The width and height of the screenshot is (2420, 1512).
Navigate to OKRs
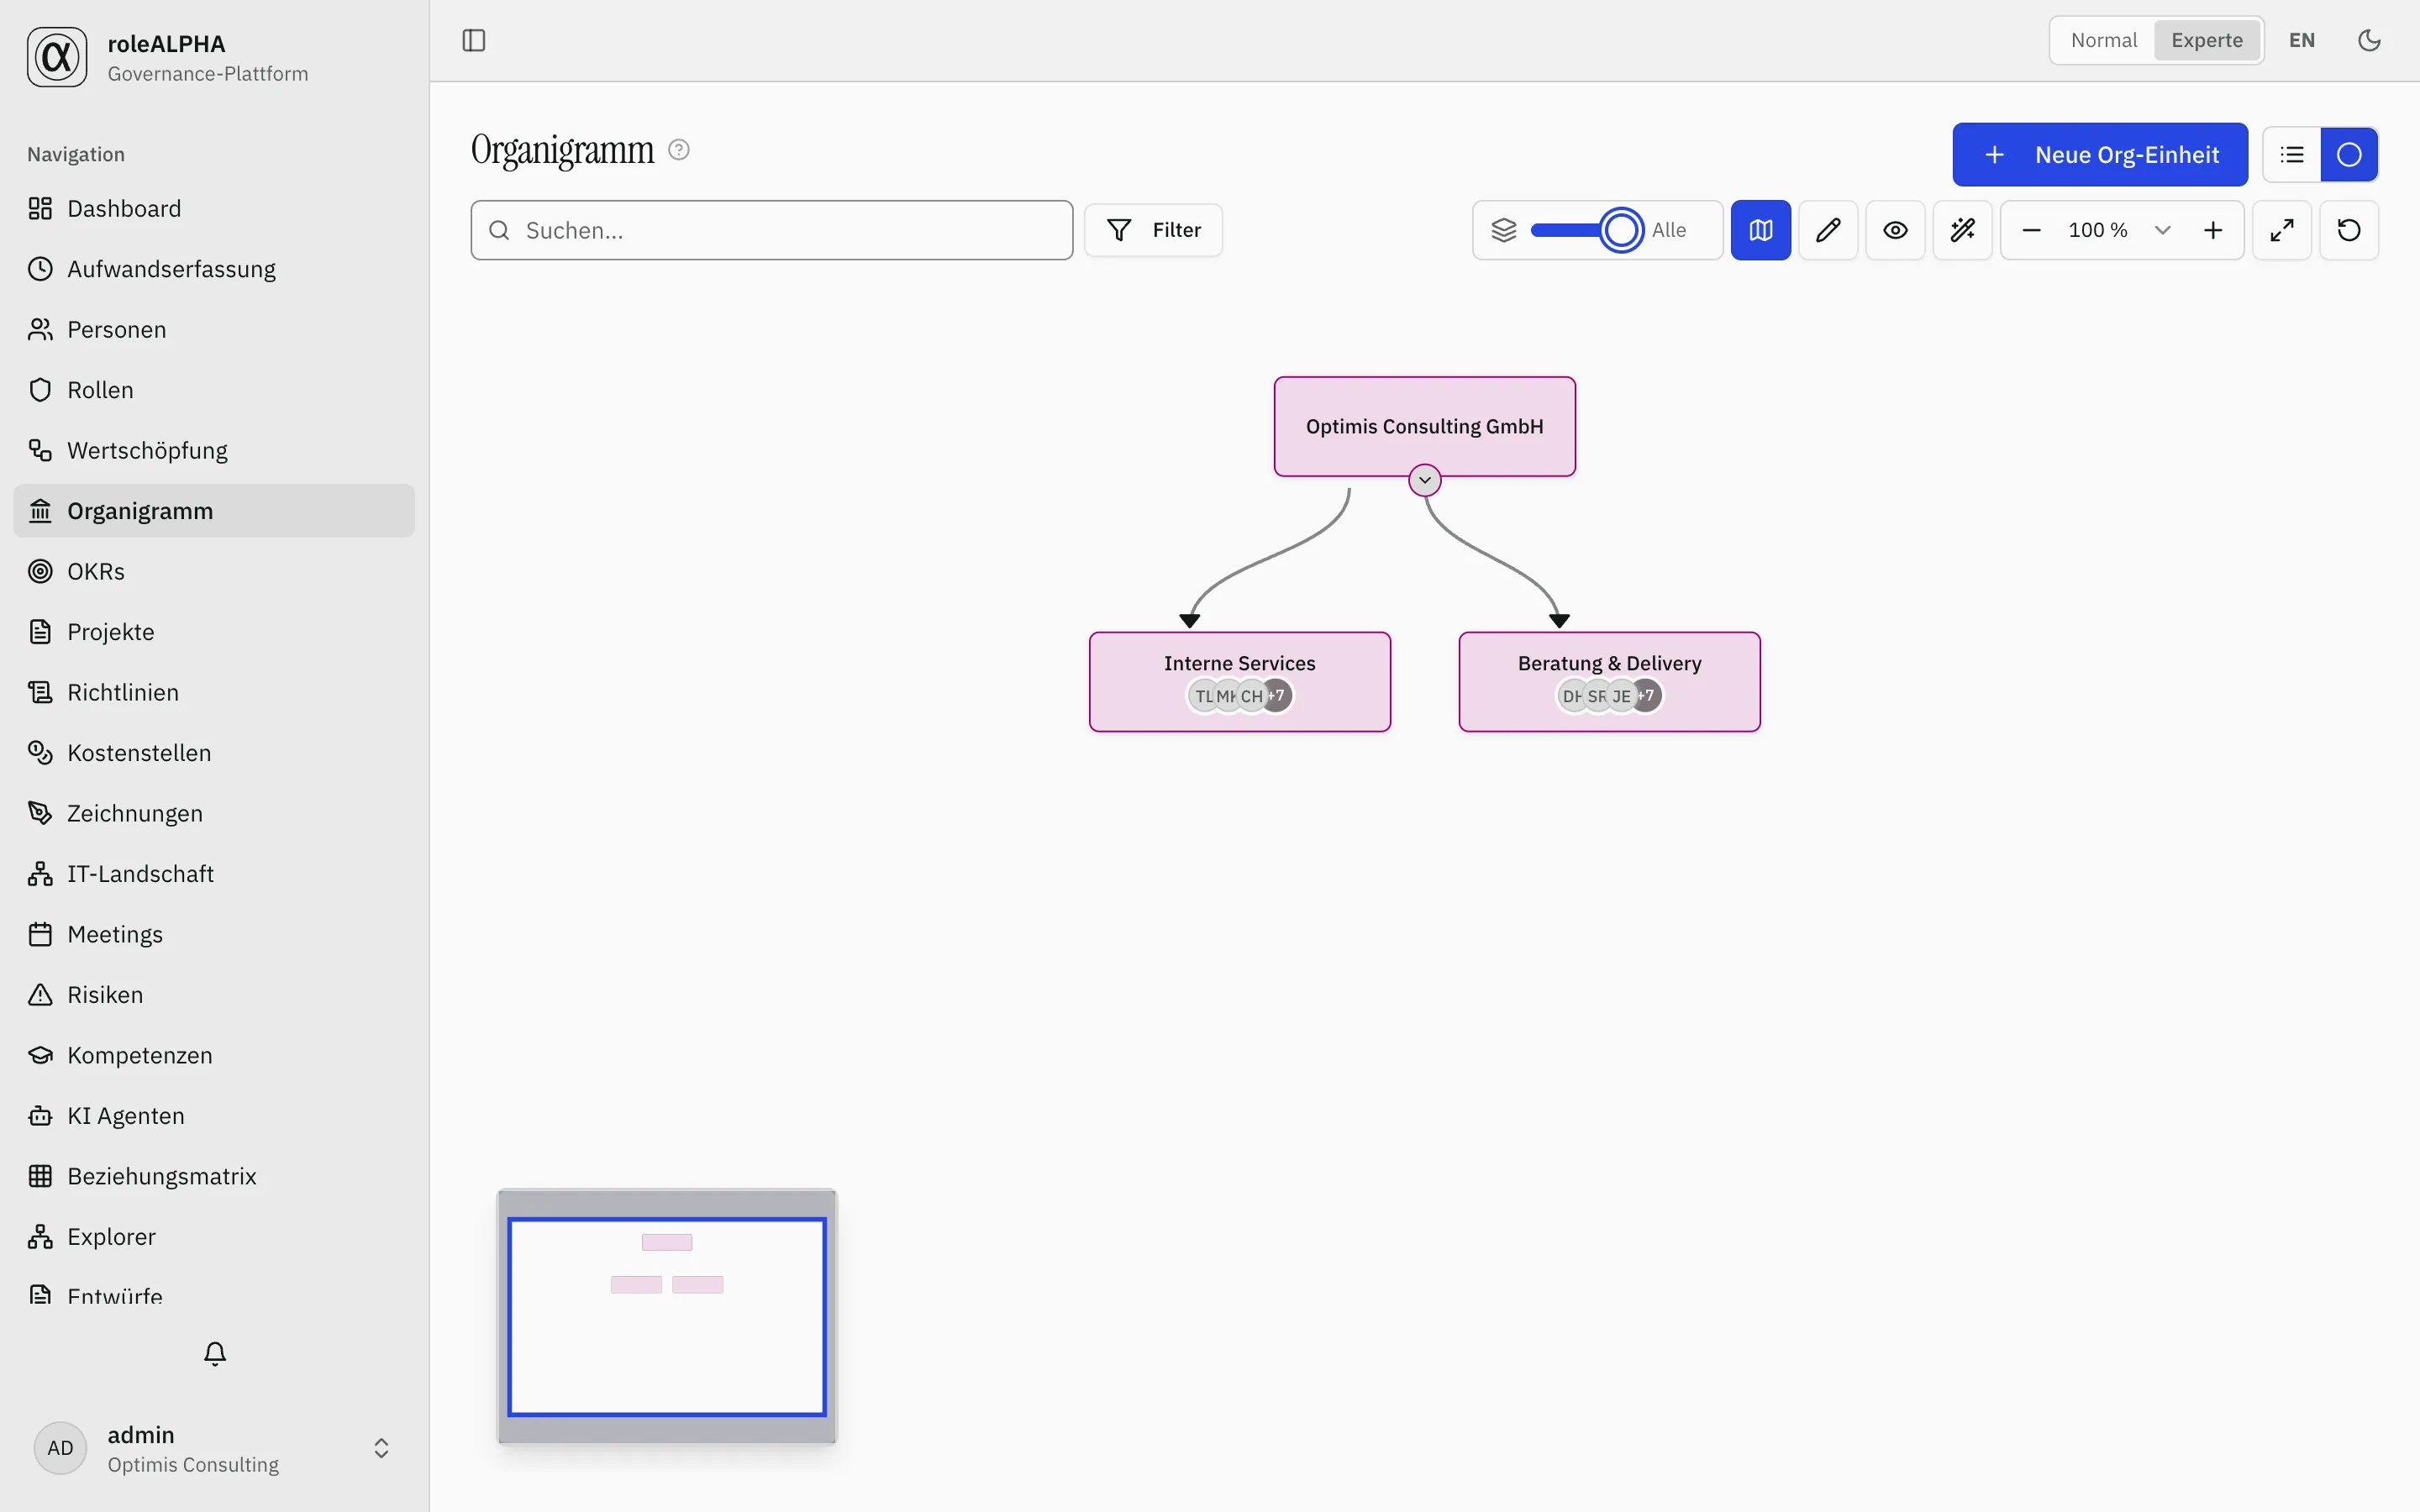[214, 571]
